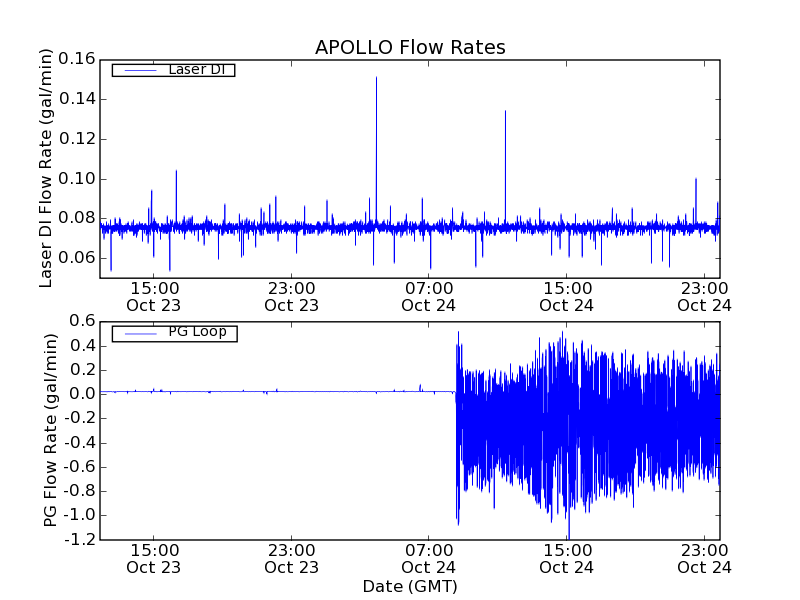Click bottom chart's 15:00 Oct 24 label
Viewport: 800px width, 600px height.
566,559
